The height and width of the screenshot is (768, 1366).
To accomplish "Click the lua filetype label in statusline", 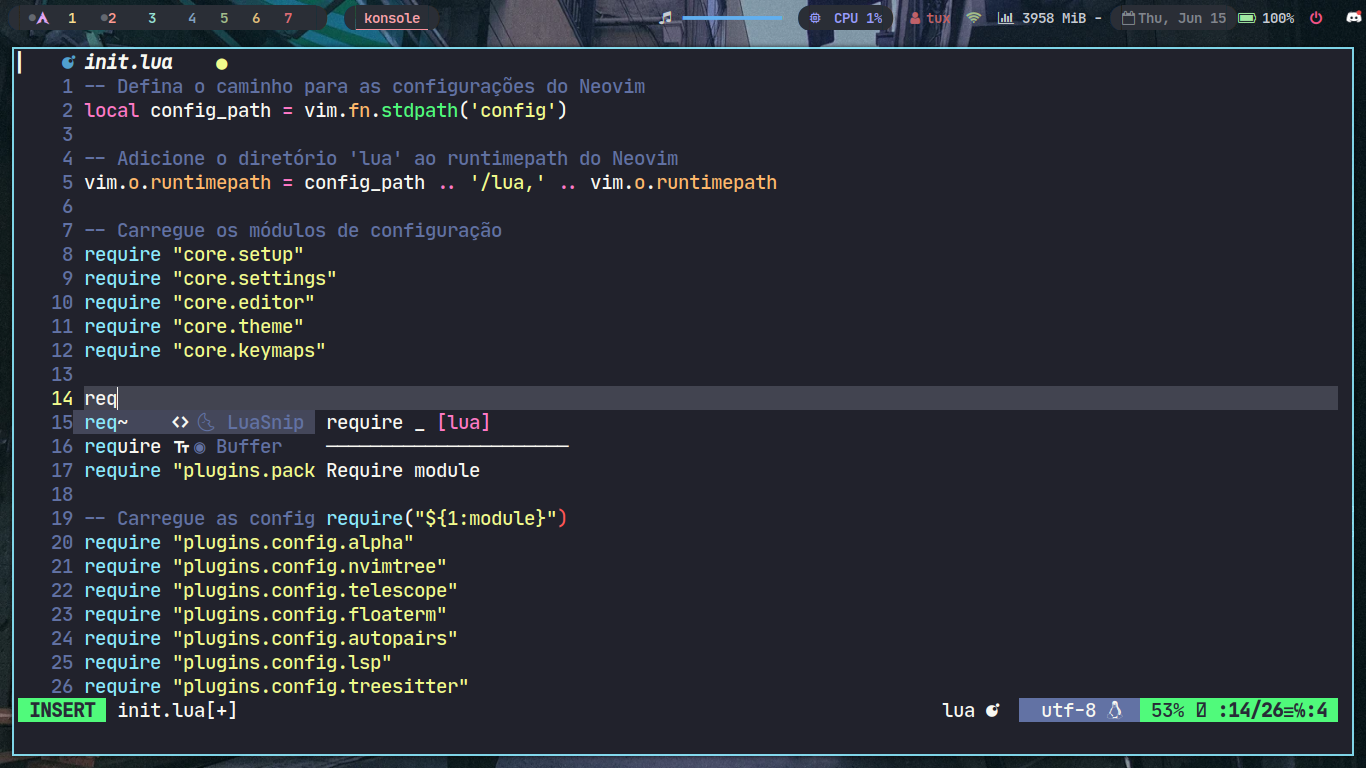I will pyautogui.click(x=958, y=710).
